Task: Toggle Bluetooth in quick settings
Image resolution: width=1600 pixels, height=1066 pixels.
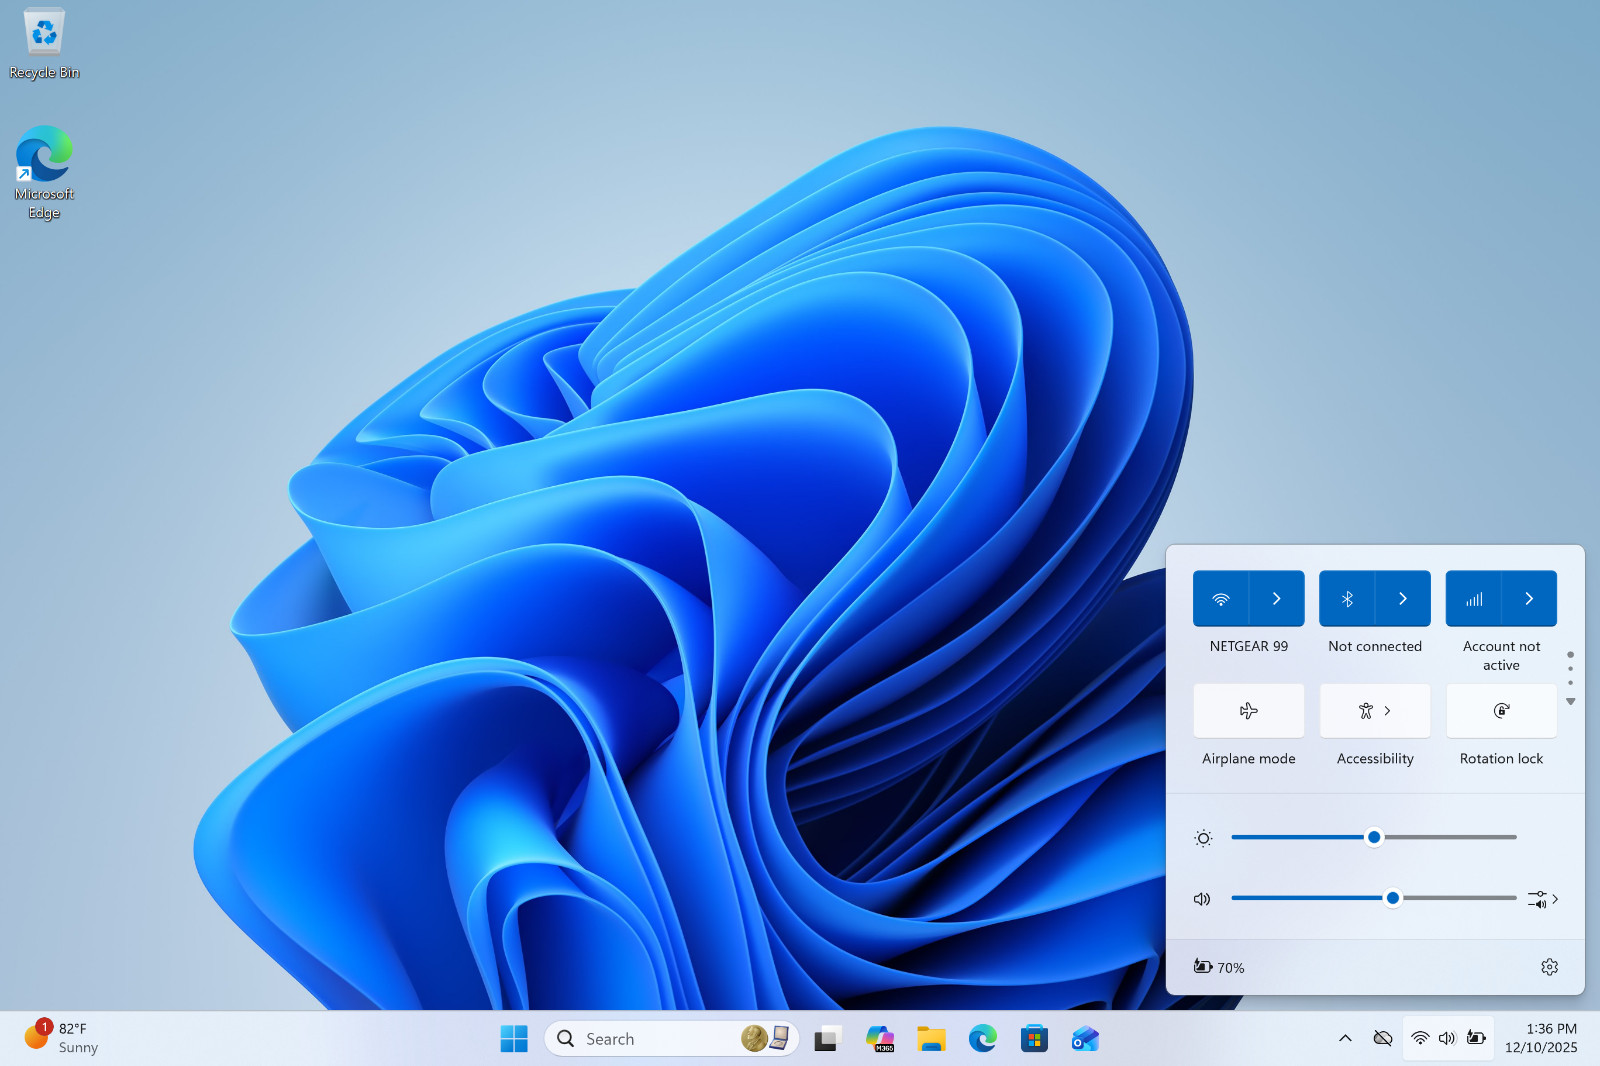Action: [1347, 598]
